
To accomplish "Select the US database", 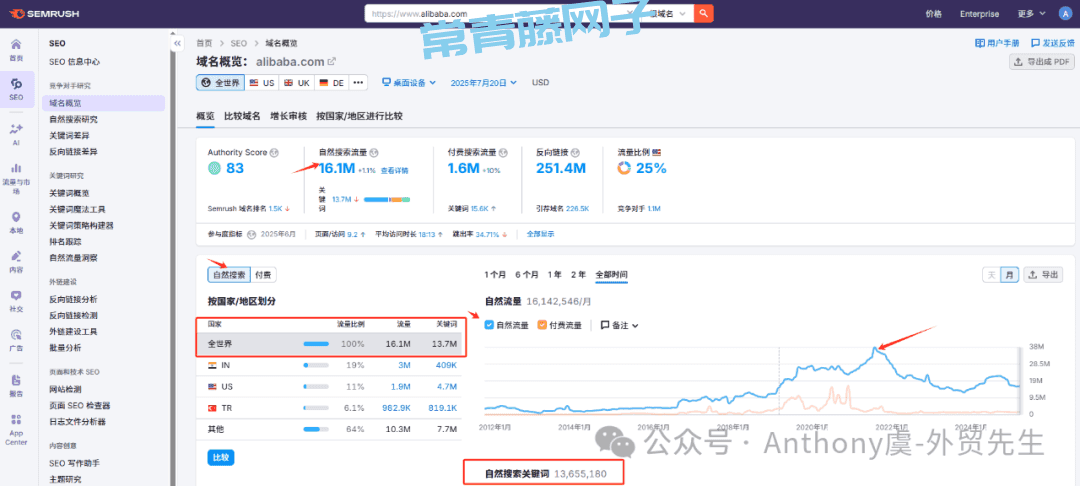I will [x=262, y=83].
